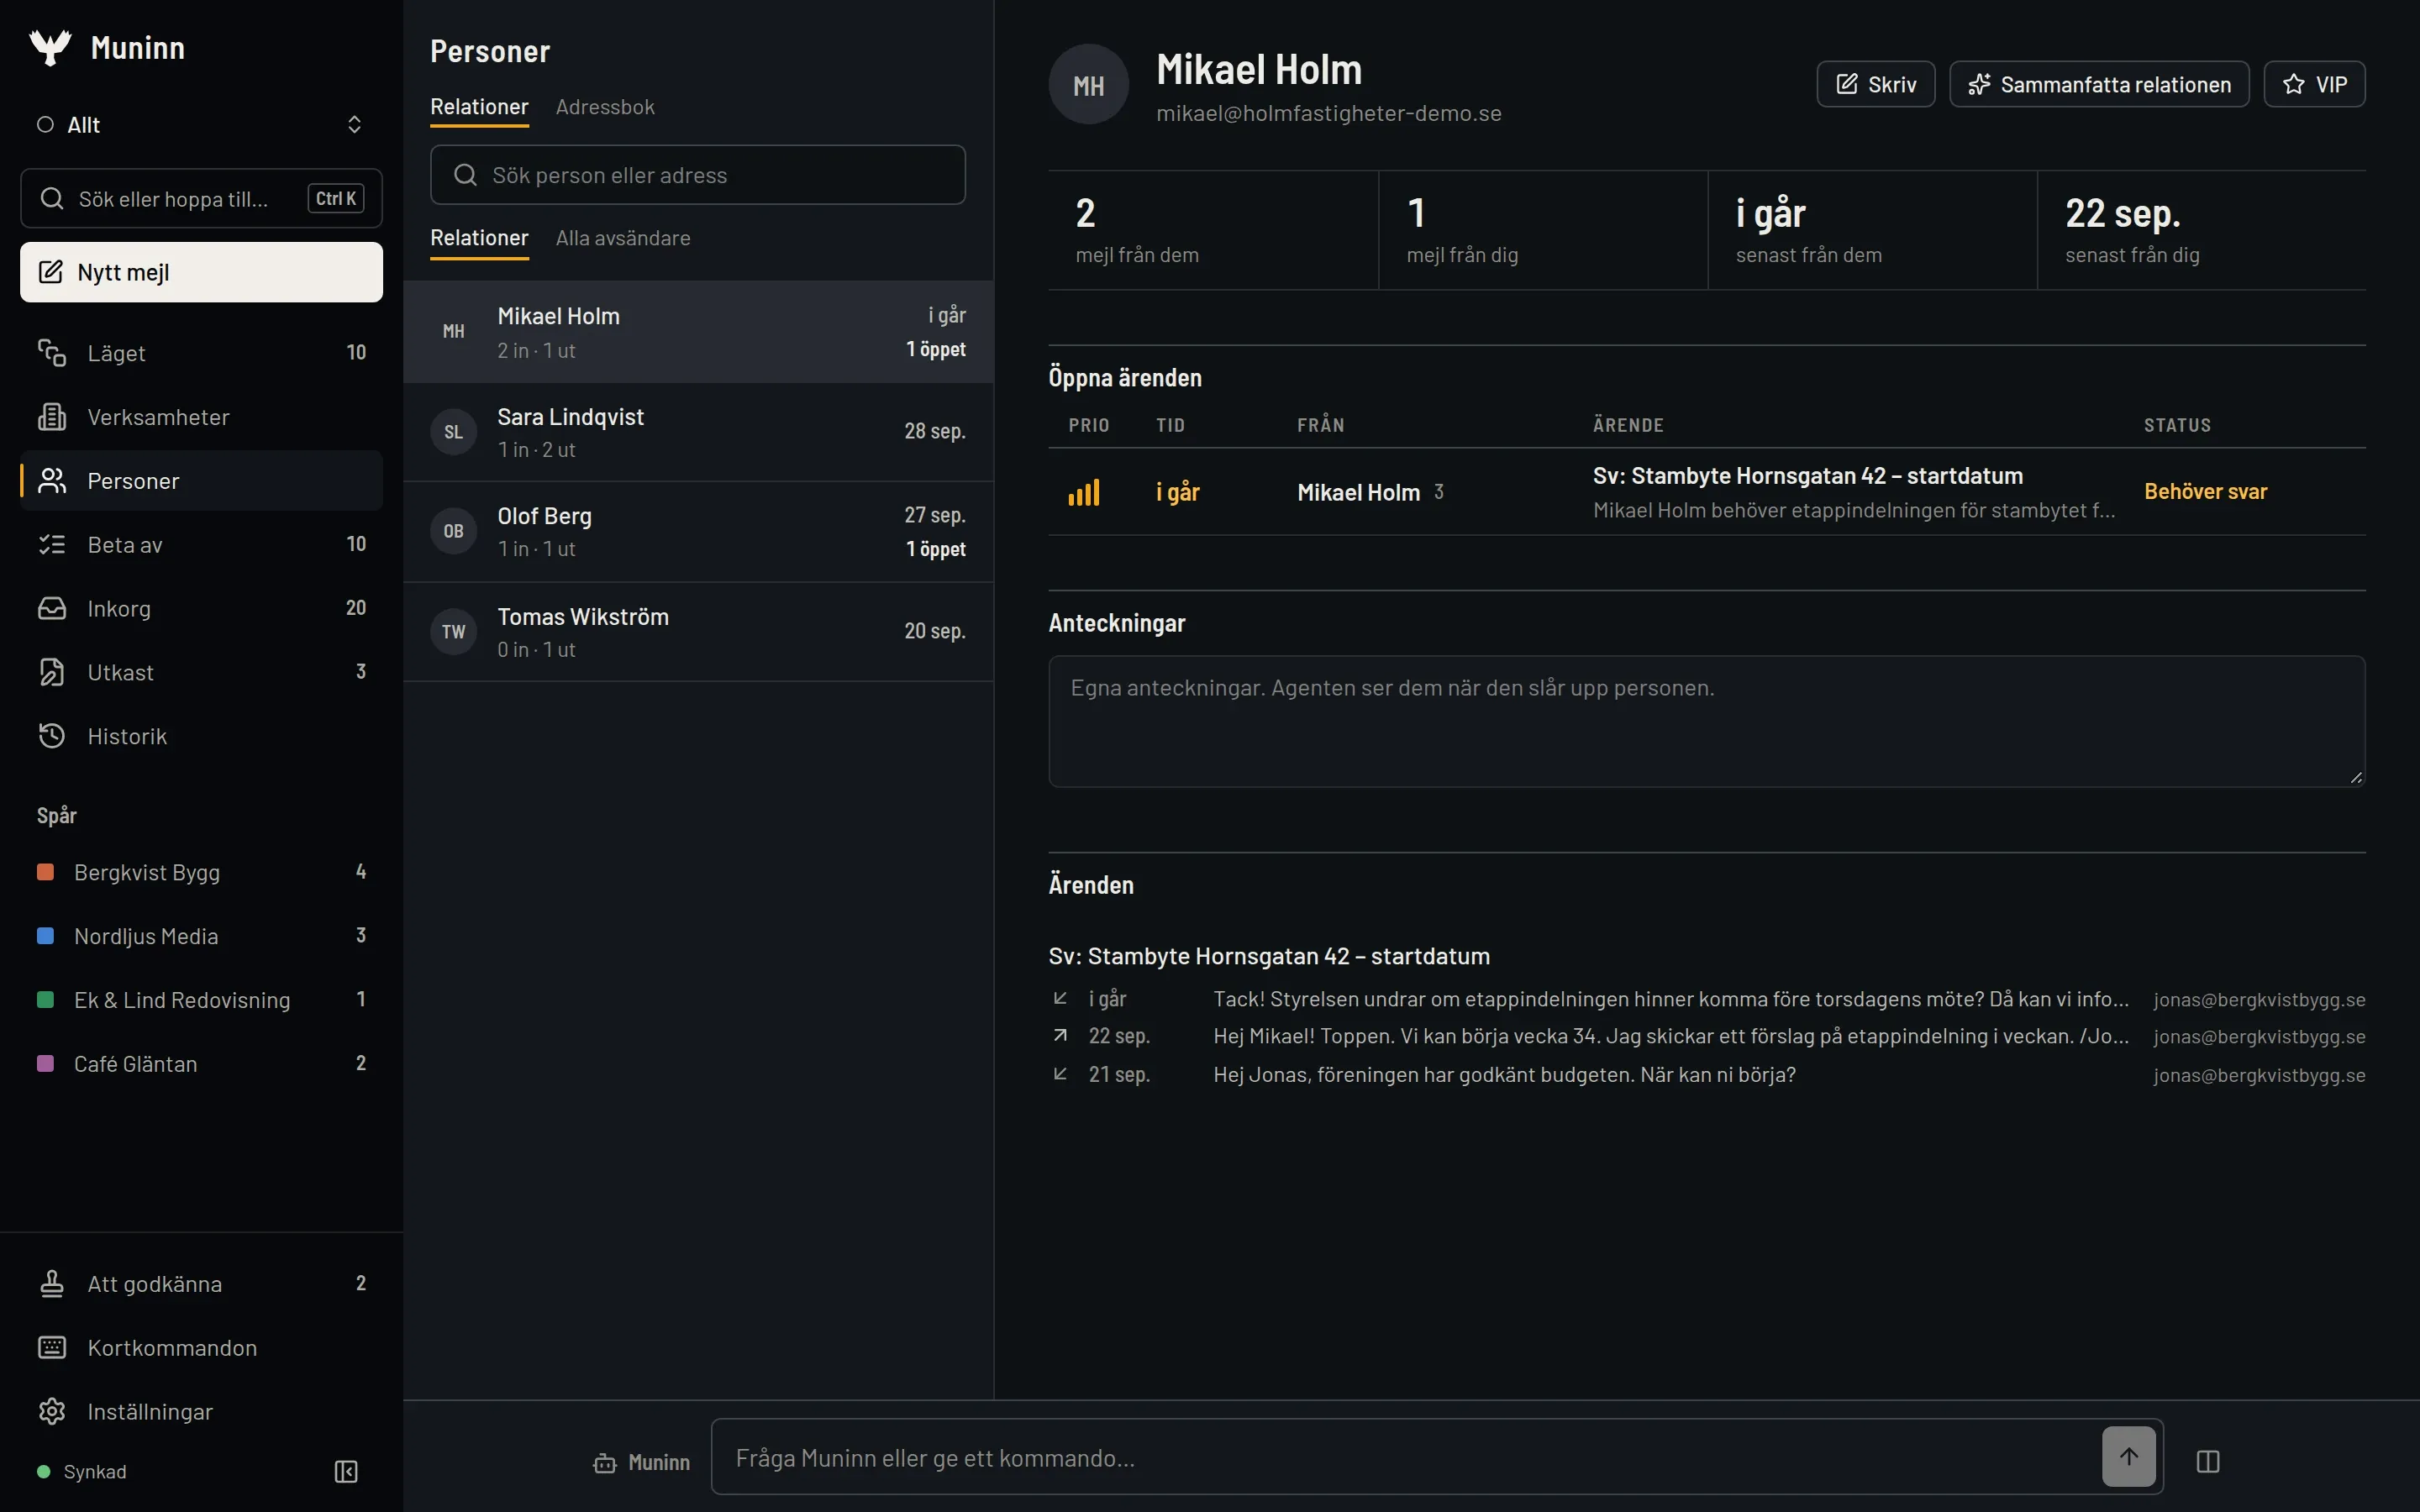The image size is (2420, 1512).
Task: Open the Att godkänna queue
Action: [x=201, y=1284]
